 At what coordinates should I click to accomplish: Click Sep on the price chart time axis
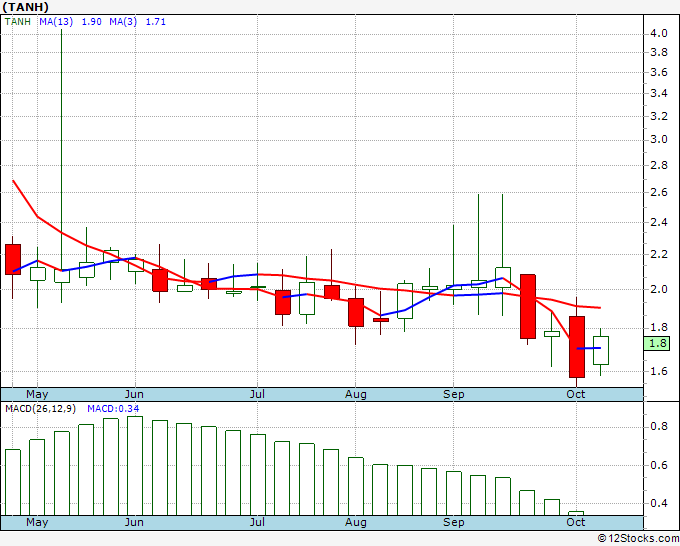tap(454, 394)
